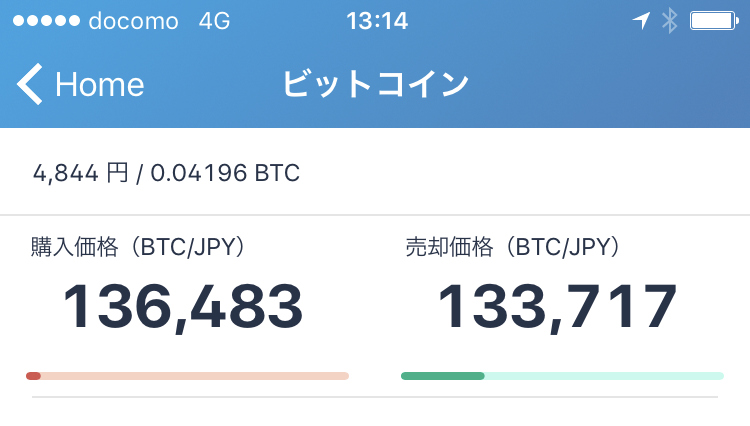Tap the 購入価格 (BTC/JPY) label
Screen dimensions: 750x426
139,247
